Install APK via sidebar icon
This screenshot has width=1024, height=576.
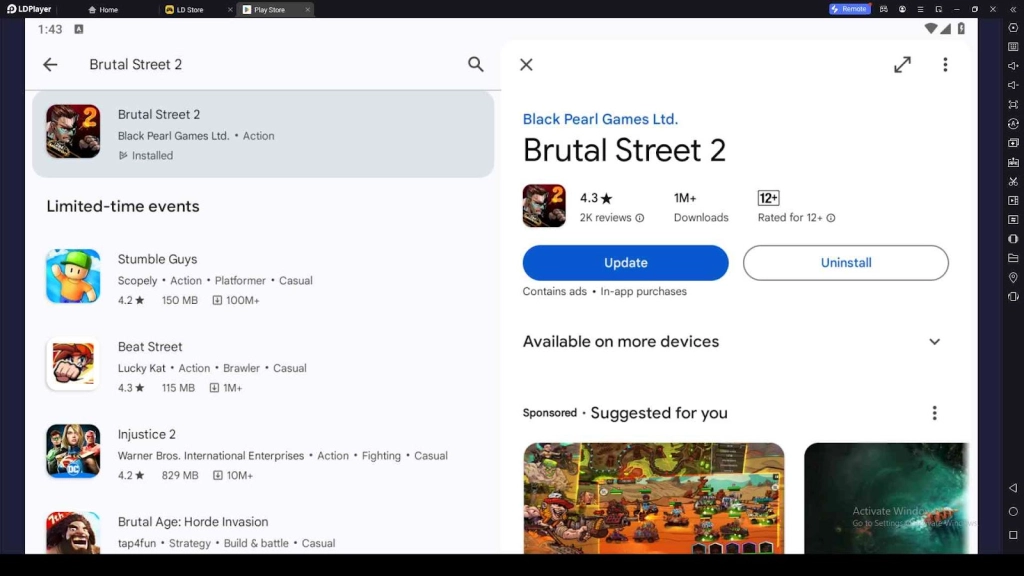tap(1013, 162)
